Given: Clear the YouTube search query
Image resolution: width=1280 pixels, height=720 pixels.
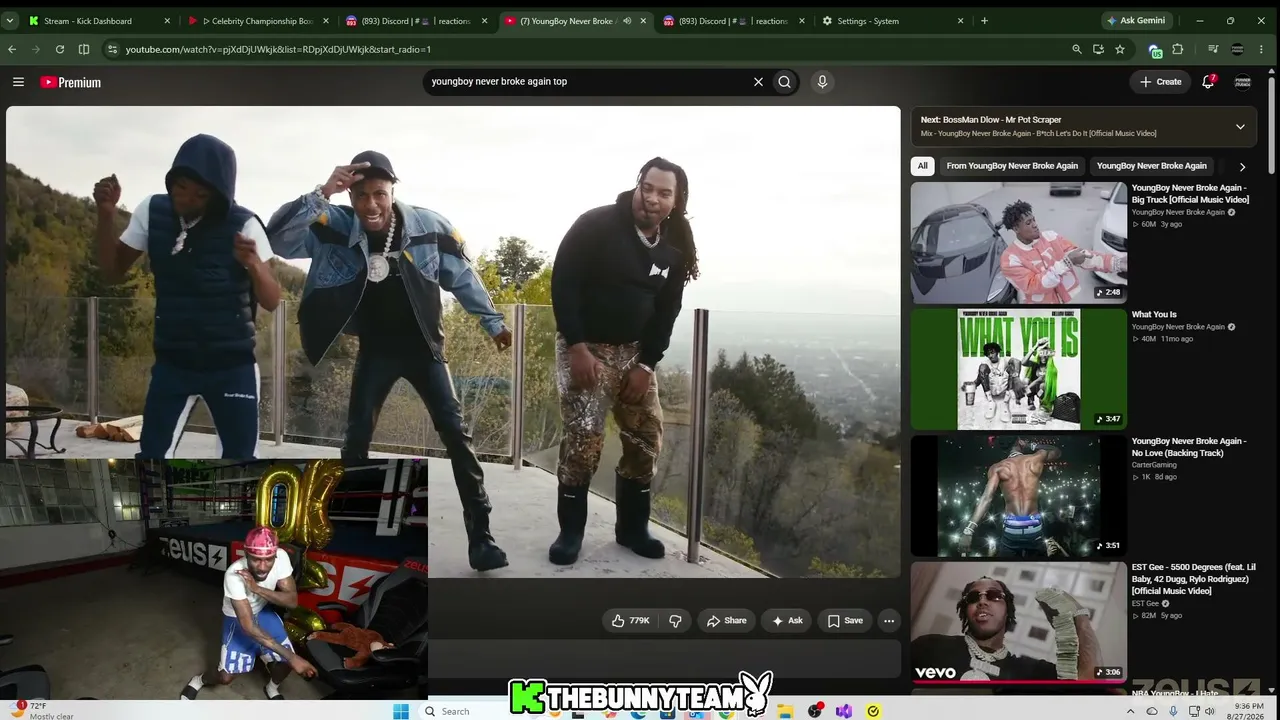Looking at the screenshot, I should [x=758, y=82].
